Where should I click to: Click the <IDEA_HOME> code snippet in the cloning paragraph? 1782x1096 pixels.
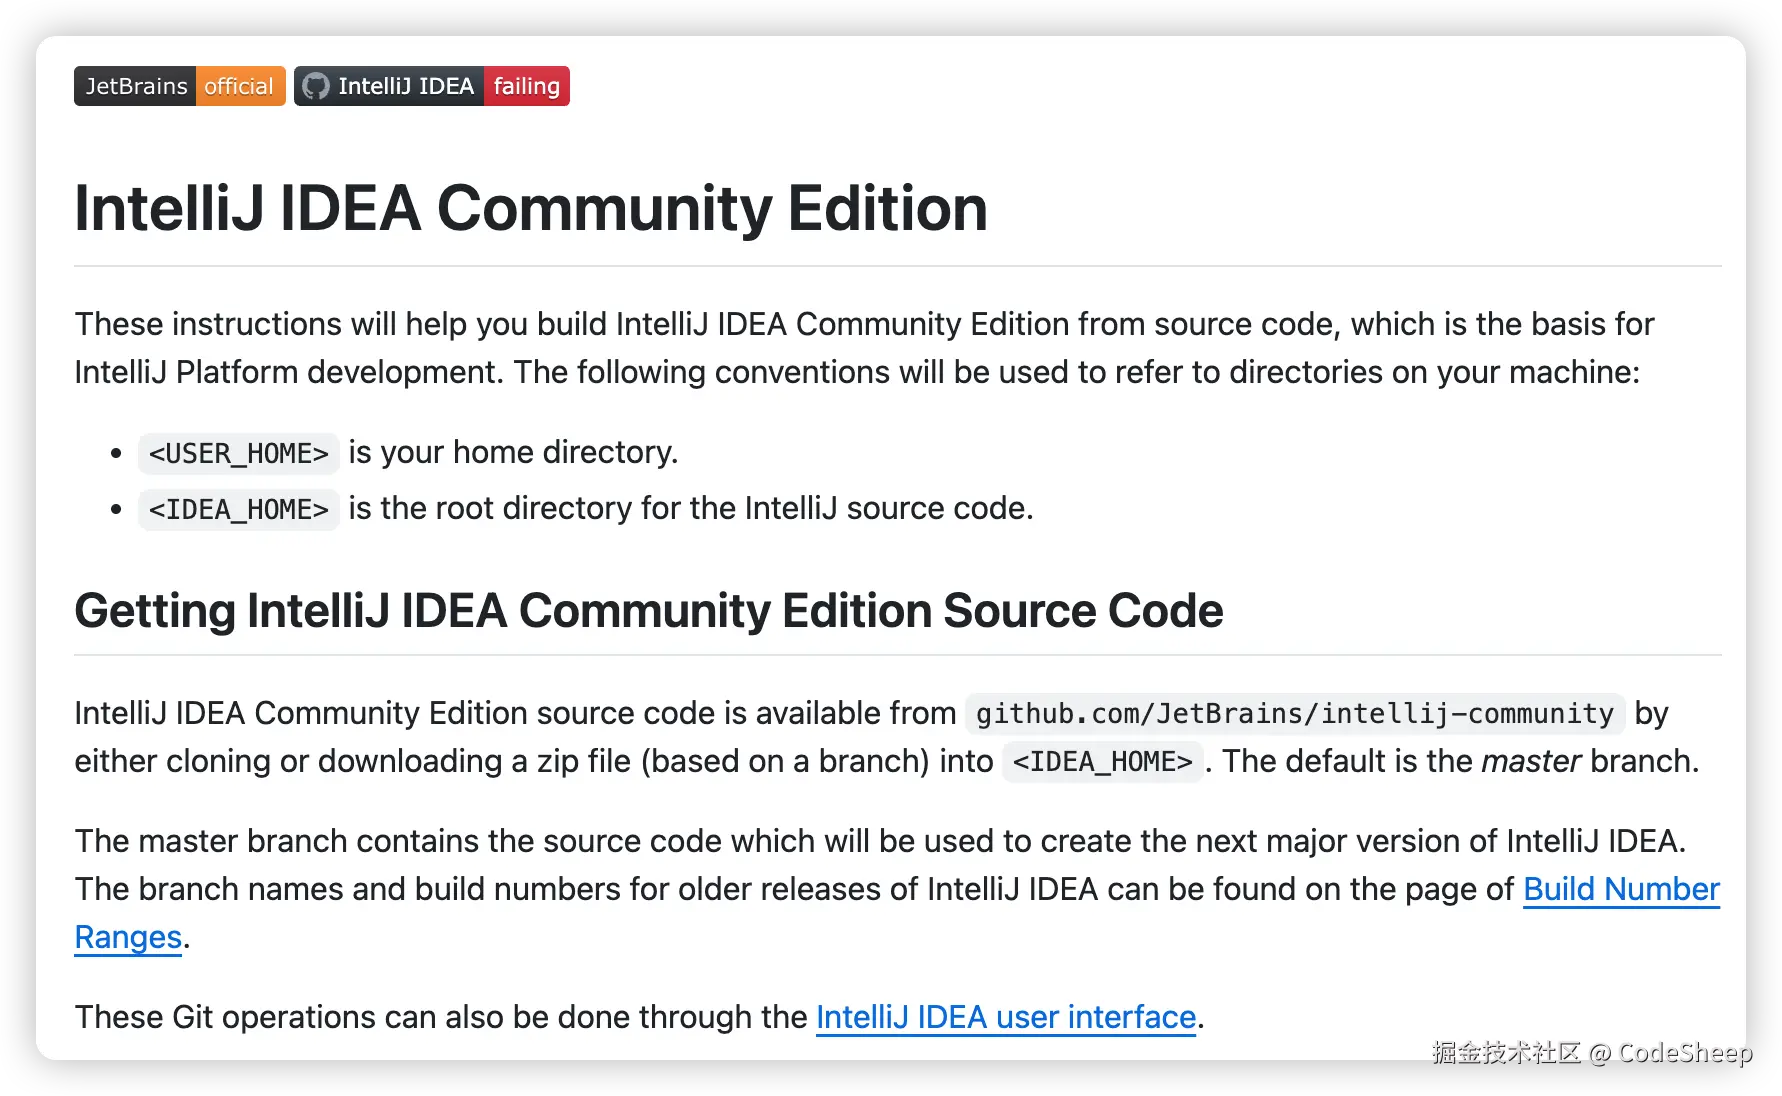point(1102,762)
